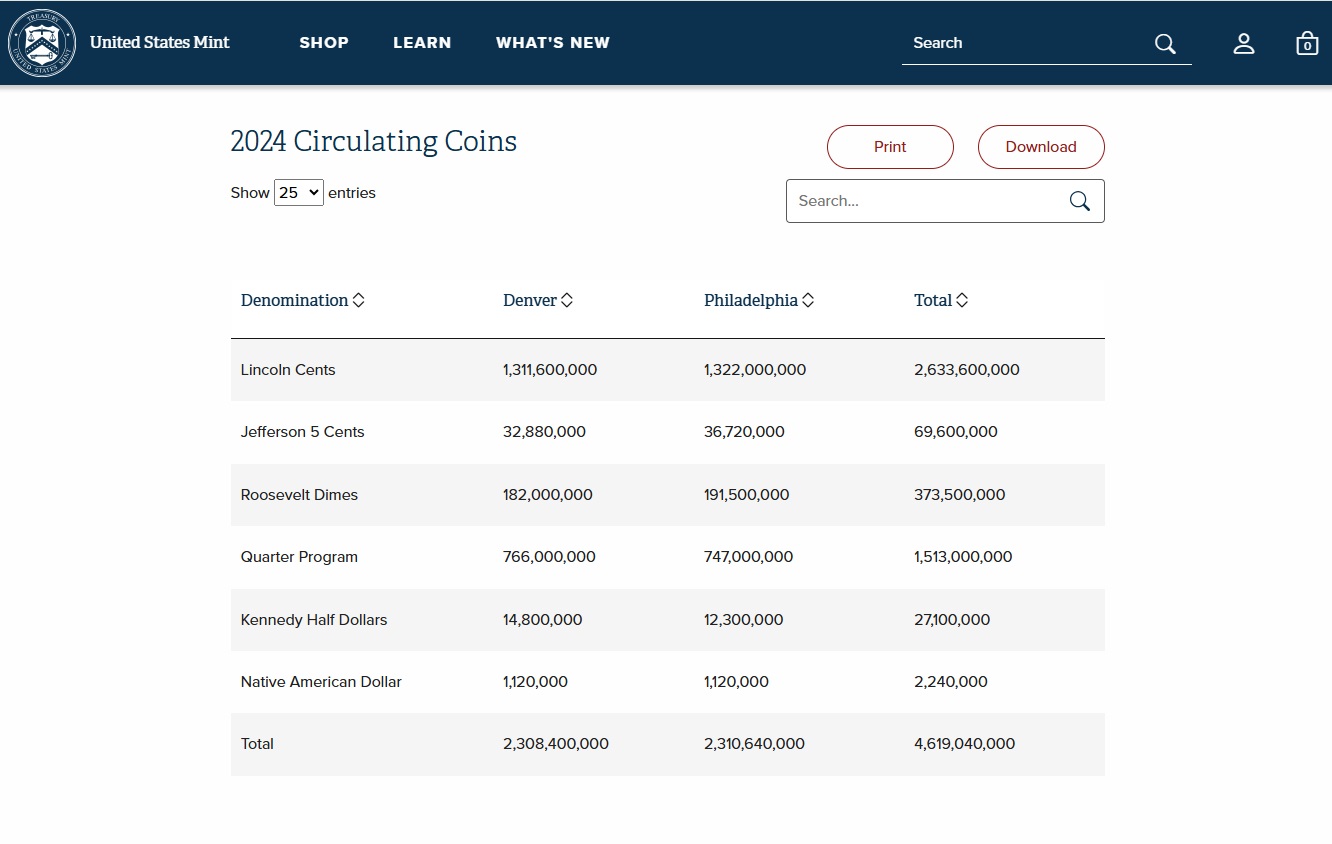Focus the table Search... input box
The width and height of the screenshot is (1332, 844).
(927, 201)
